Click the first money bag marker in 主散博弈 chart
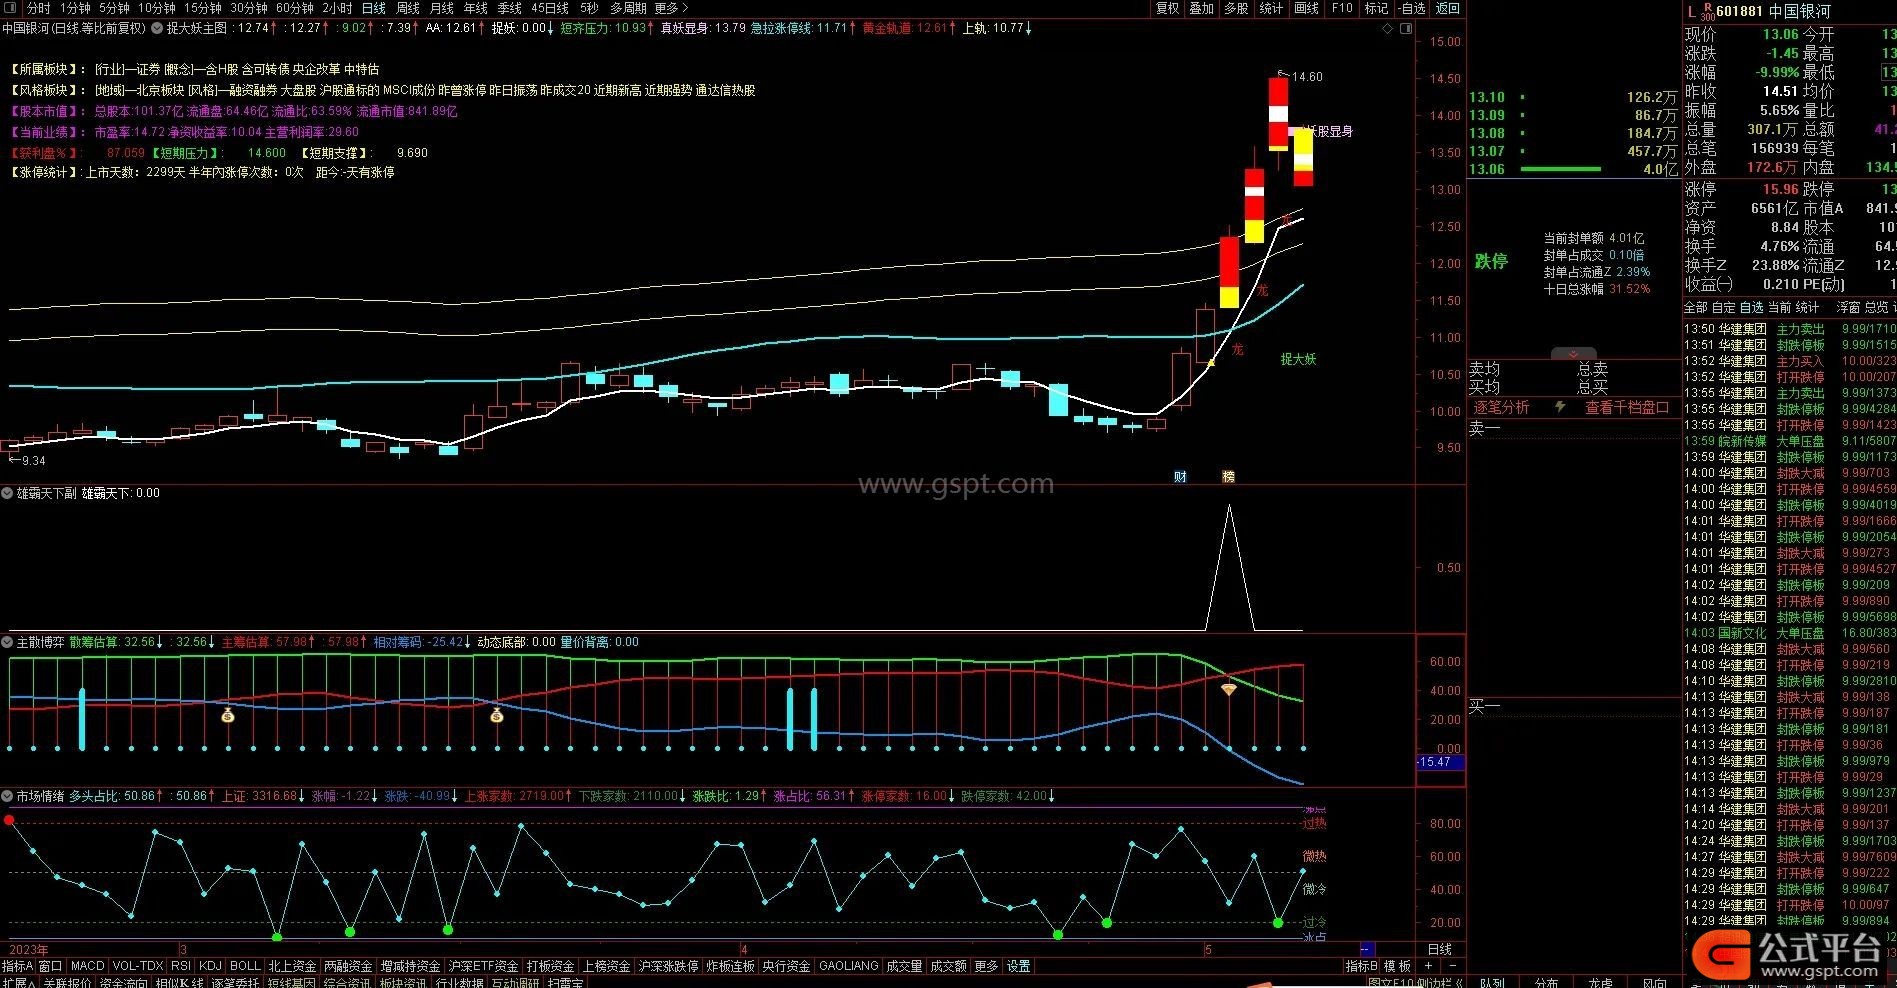The image size is (1897, 988). pos(227,715)
